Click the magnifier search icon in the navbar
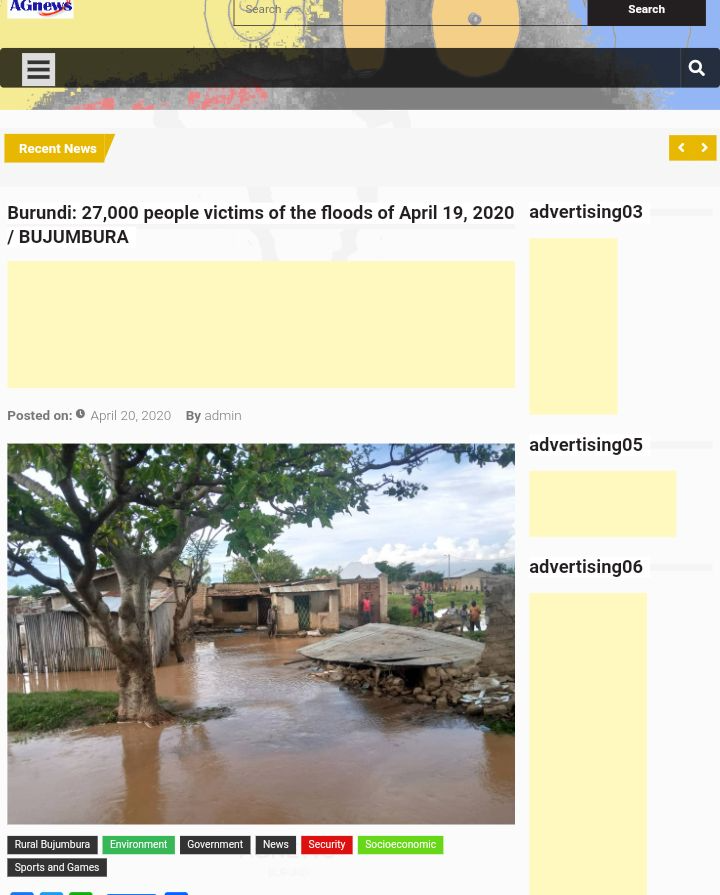Image resolution: width=720 pixels, height=895 pixels. [697, 68]
